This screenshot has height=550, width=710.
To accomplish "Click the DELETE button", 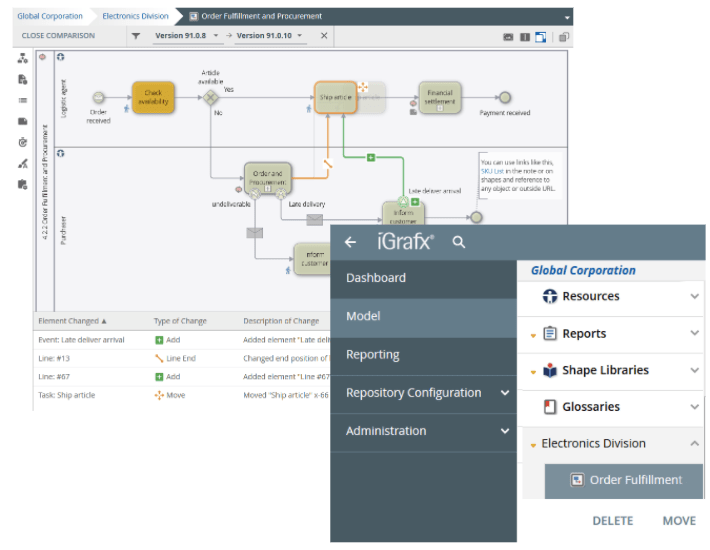I will coord(613,521).
